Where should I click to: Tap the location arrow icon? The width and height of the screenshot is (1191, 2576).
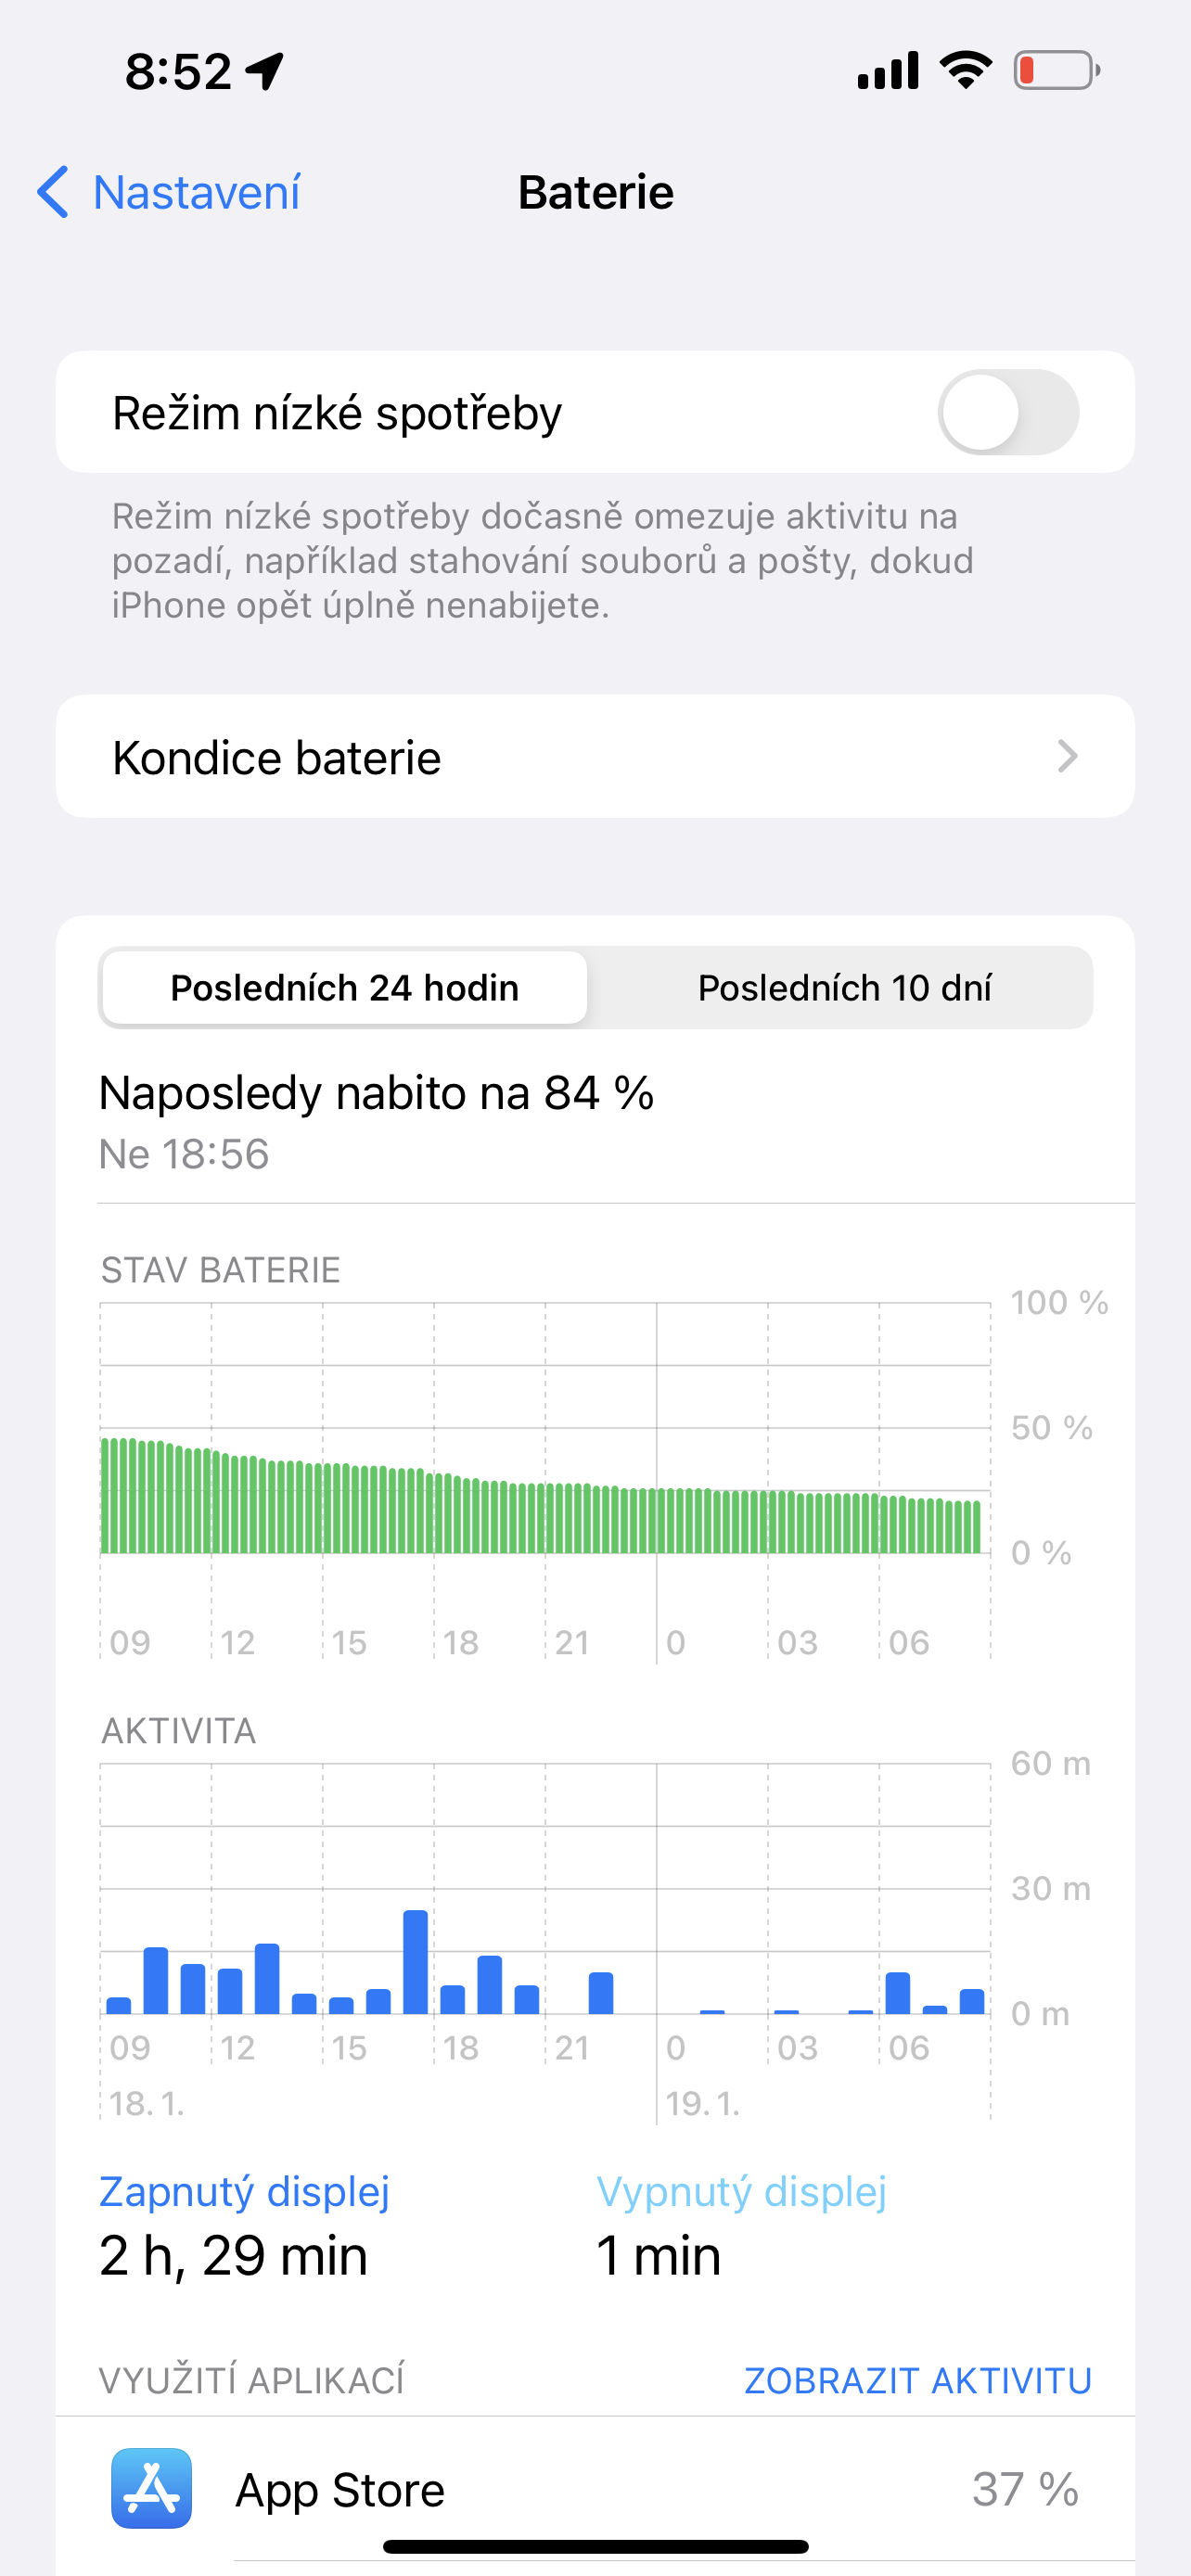(x=265, y=71)
